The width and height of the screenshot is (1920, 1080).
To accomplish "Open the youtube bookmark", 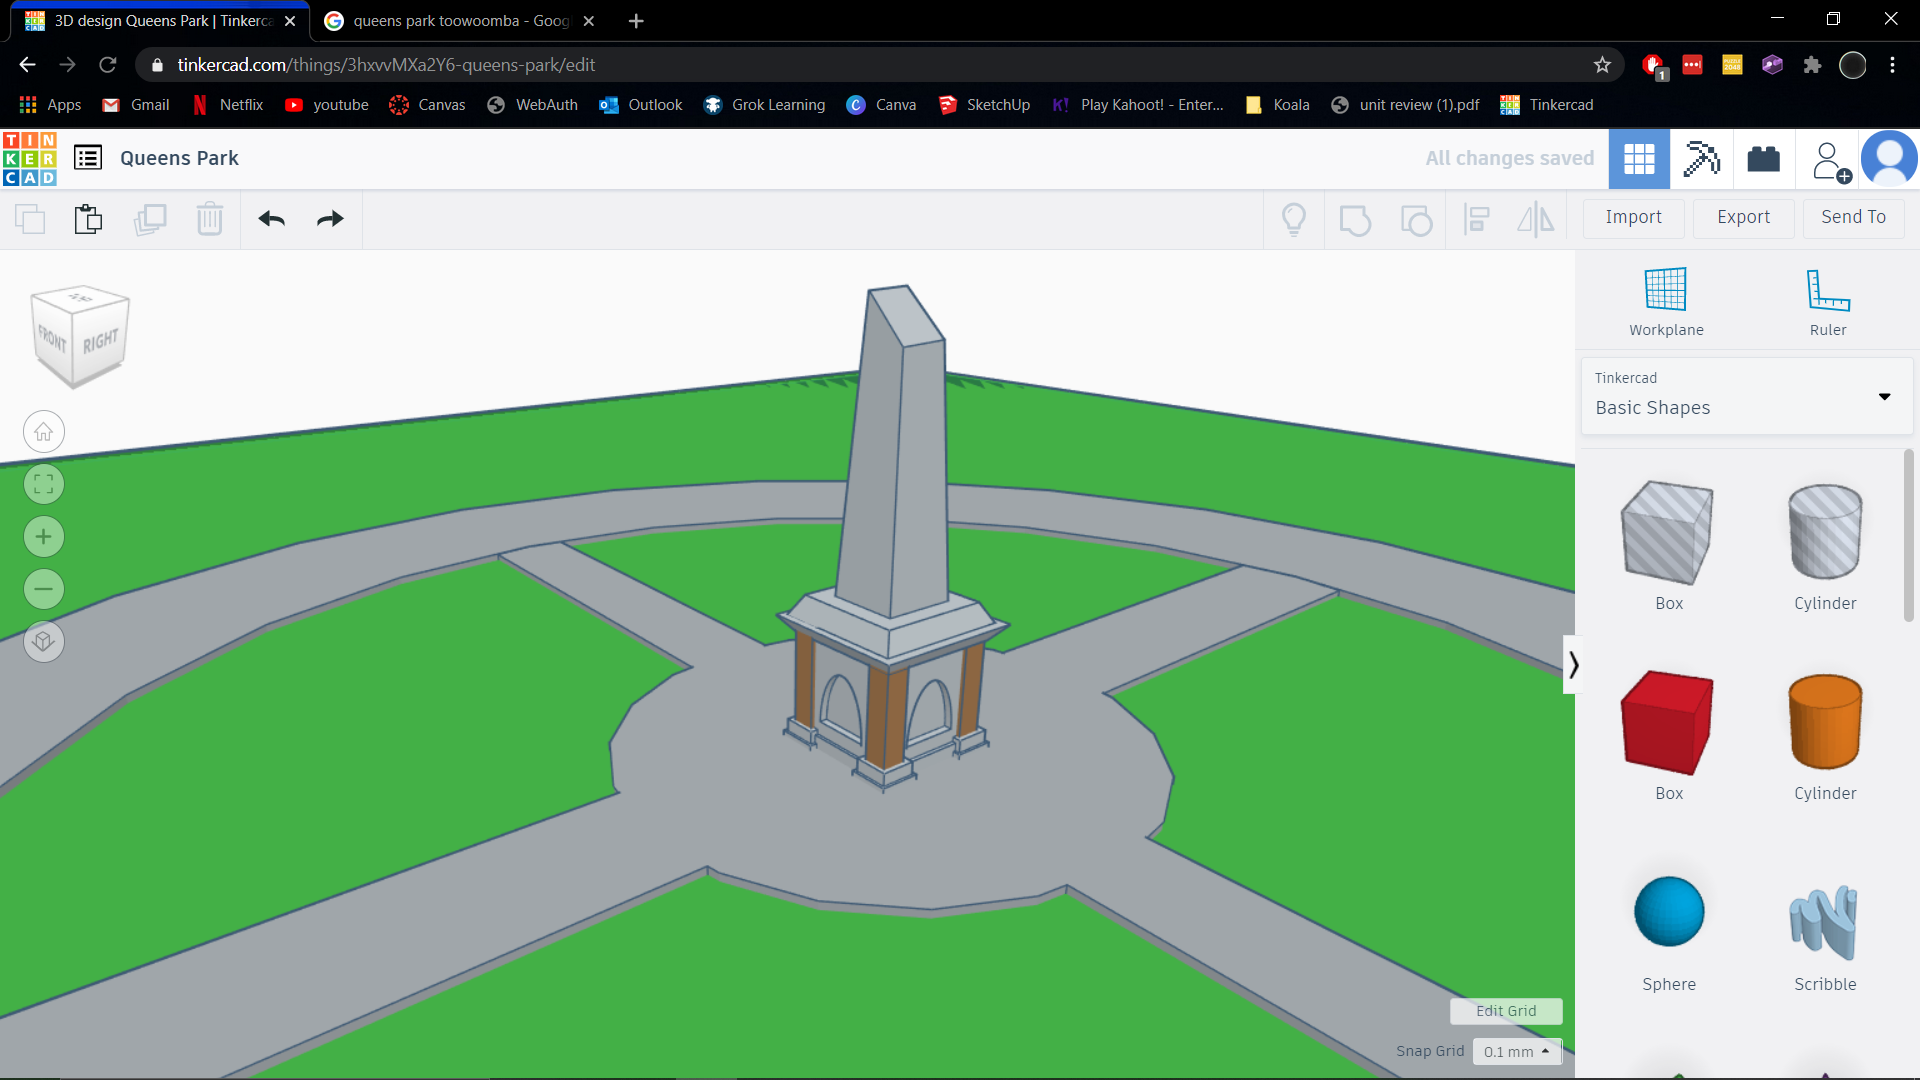I will click(327, 105).
